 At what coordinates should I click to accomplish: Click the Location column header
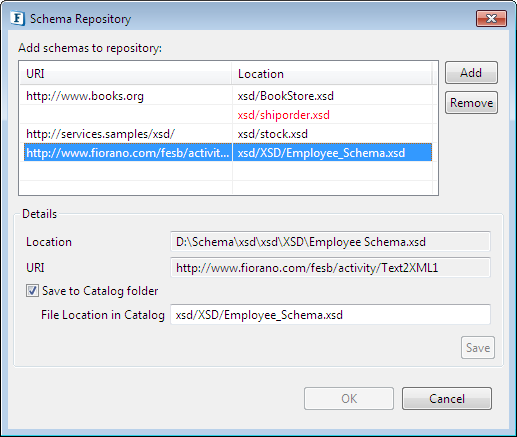pyautogui.click(x=332, y=73)
